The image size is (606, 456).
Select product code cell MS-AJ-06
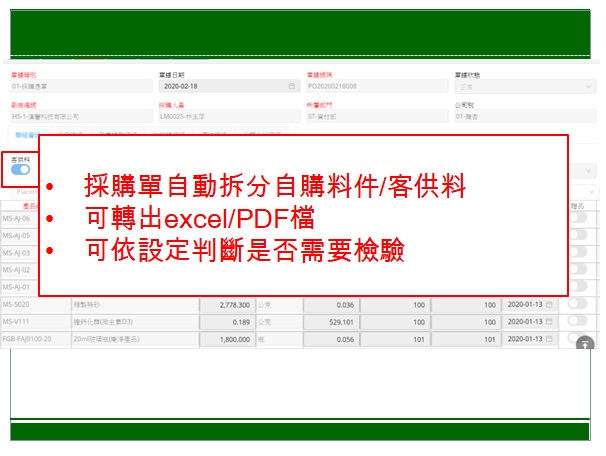(x=20, y=218)
